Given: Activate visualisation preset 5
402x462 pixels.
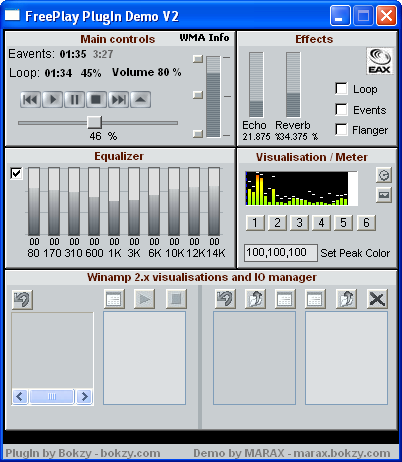Looking at the screenshot, I should click(344, 223).
